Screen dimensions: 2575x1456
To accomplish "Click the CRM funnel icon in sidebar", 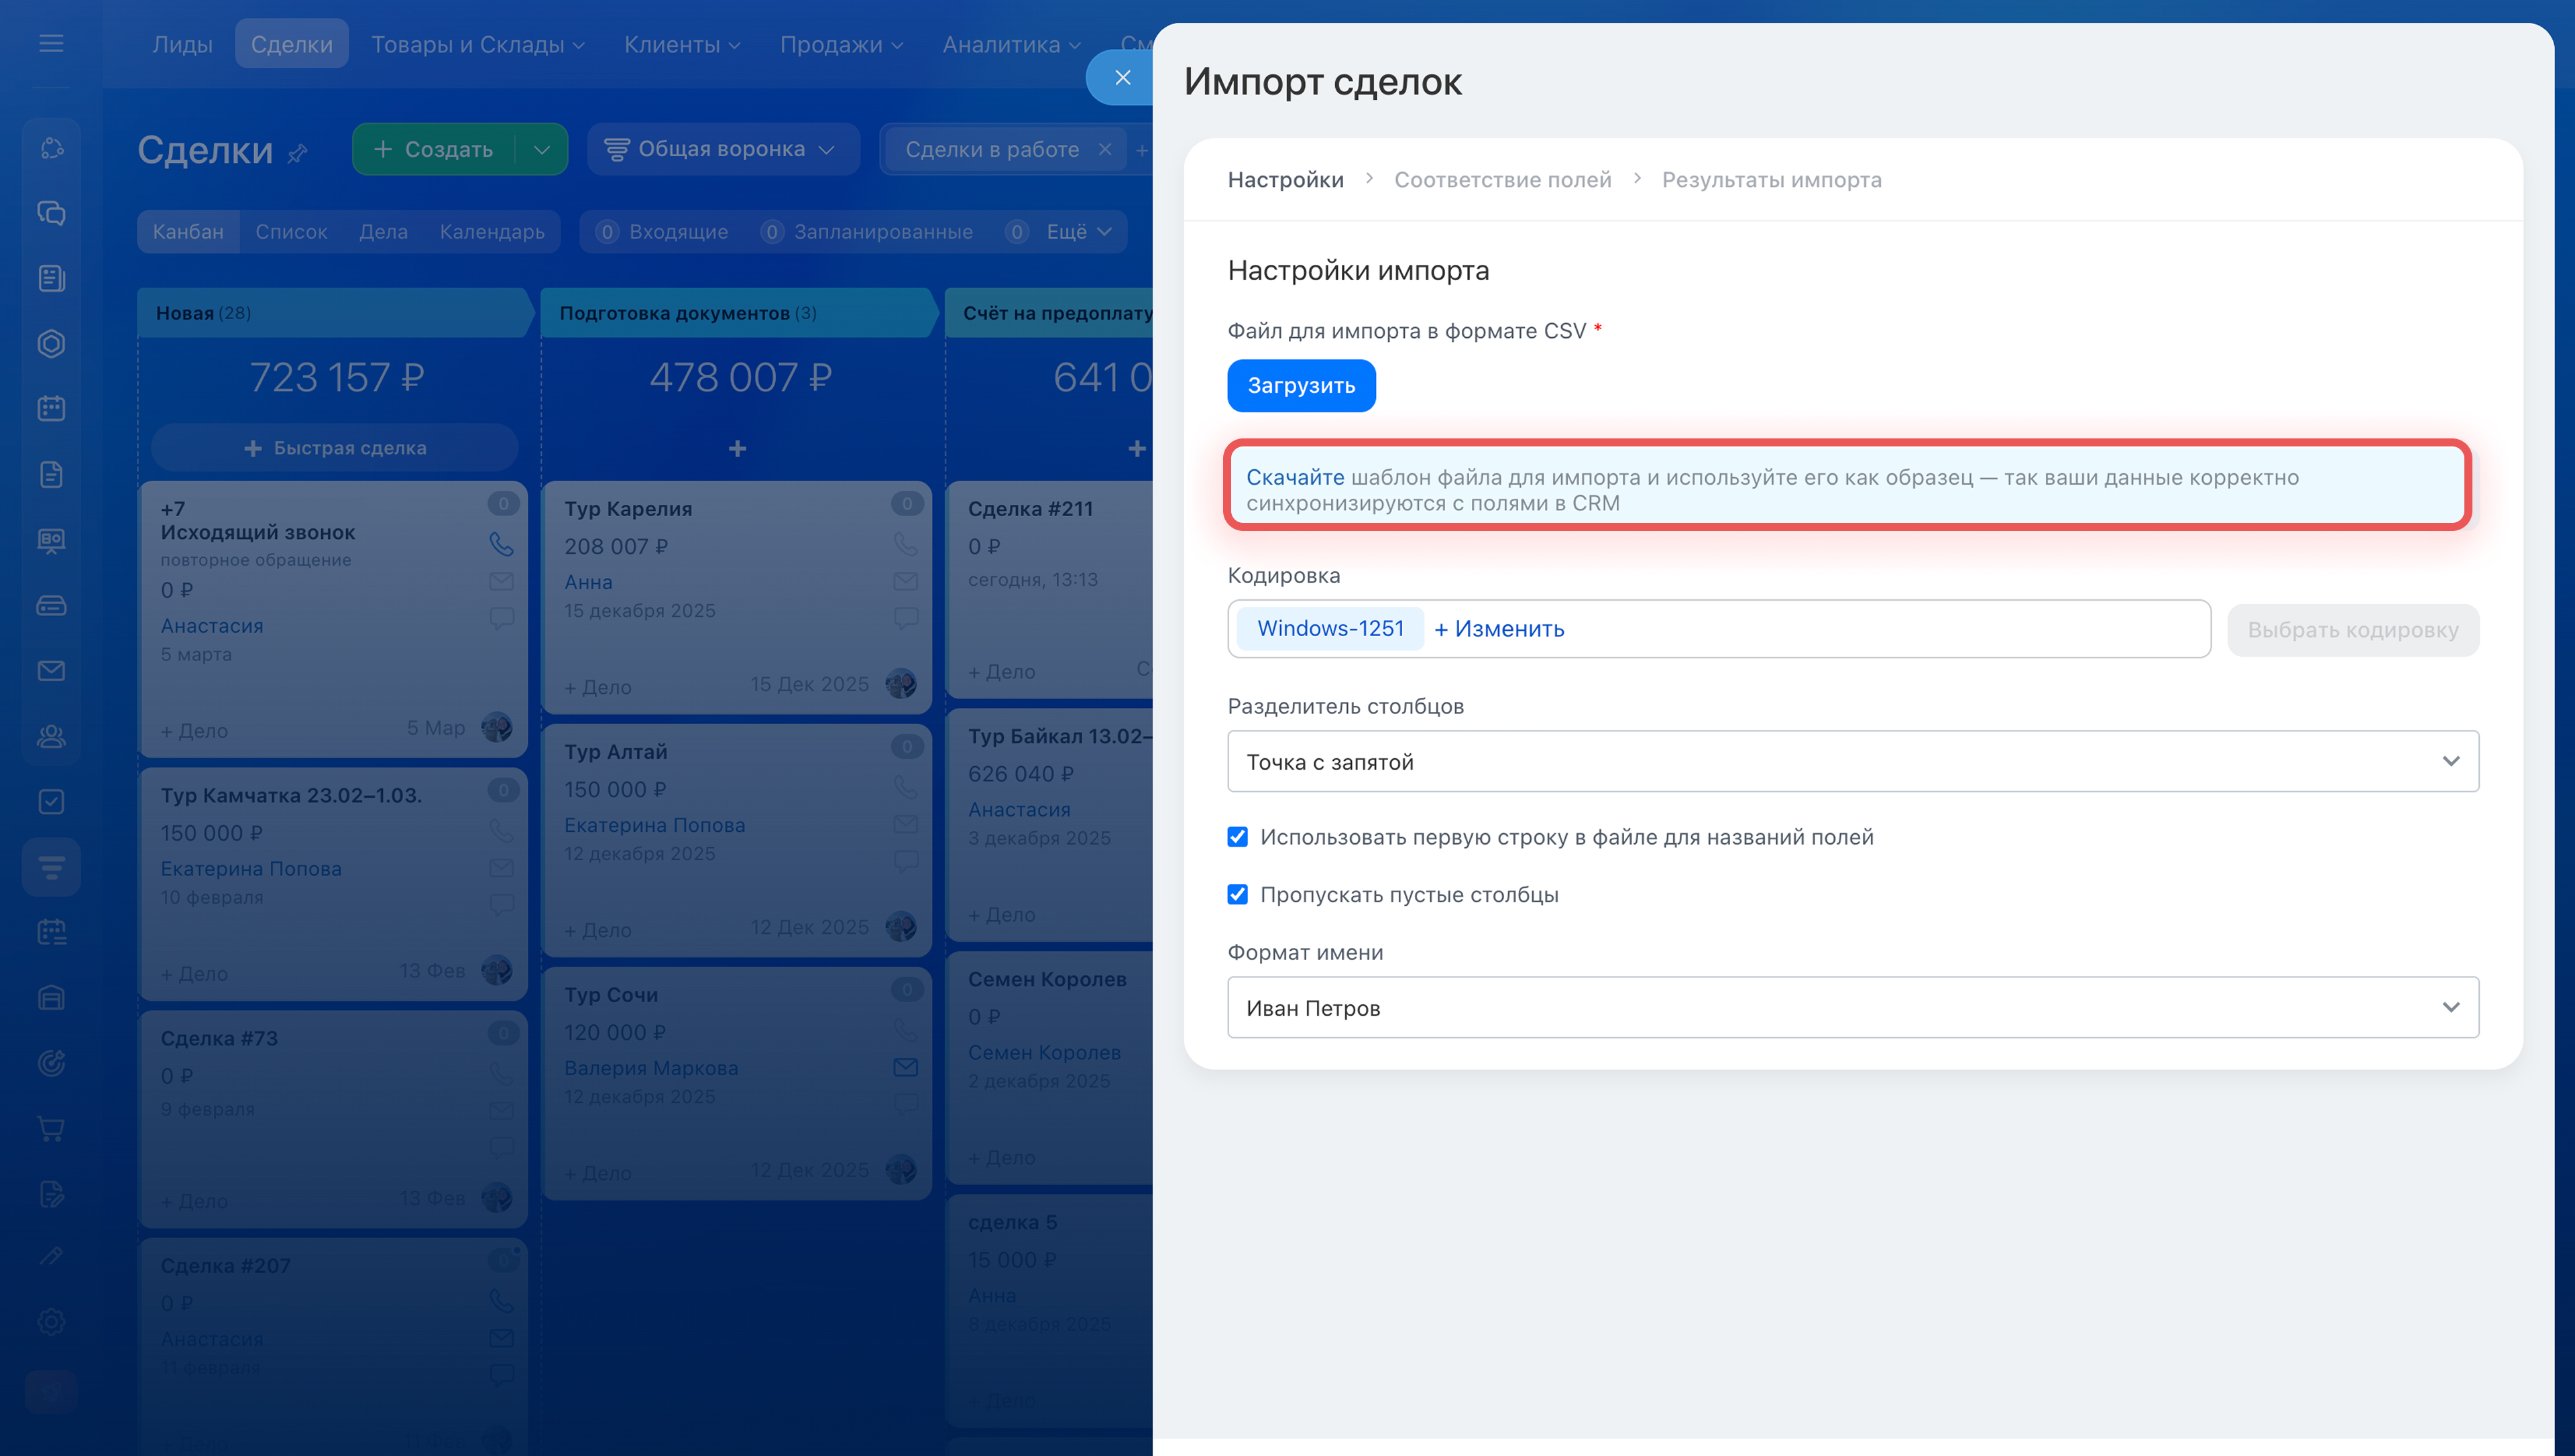I will (x=51, y=866).
